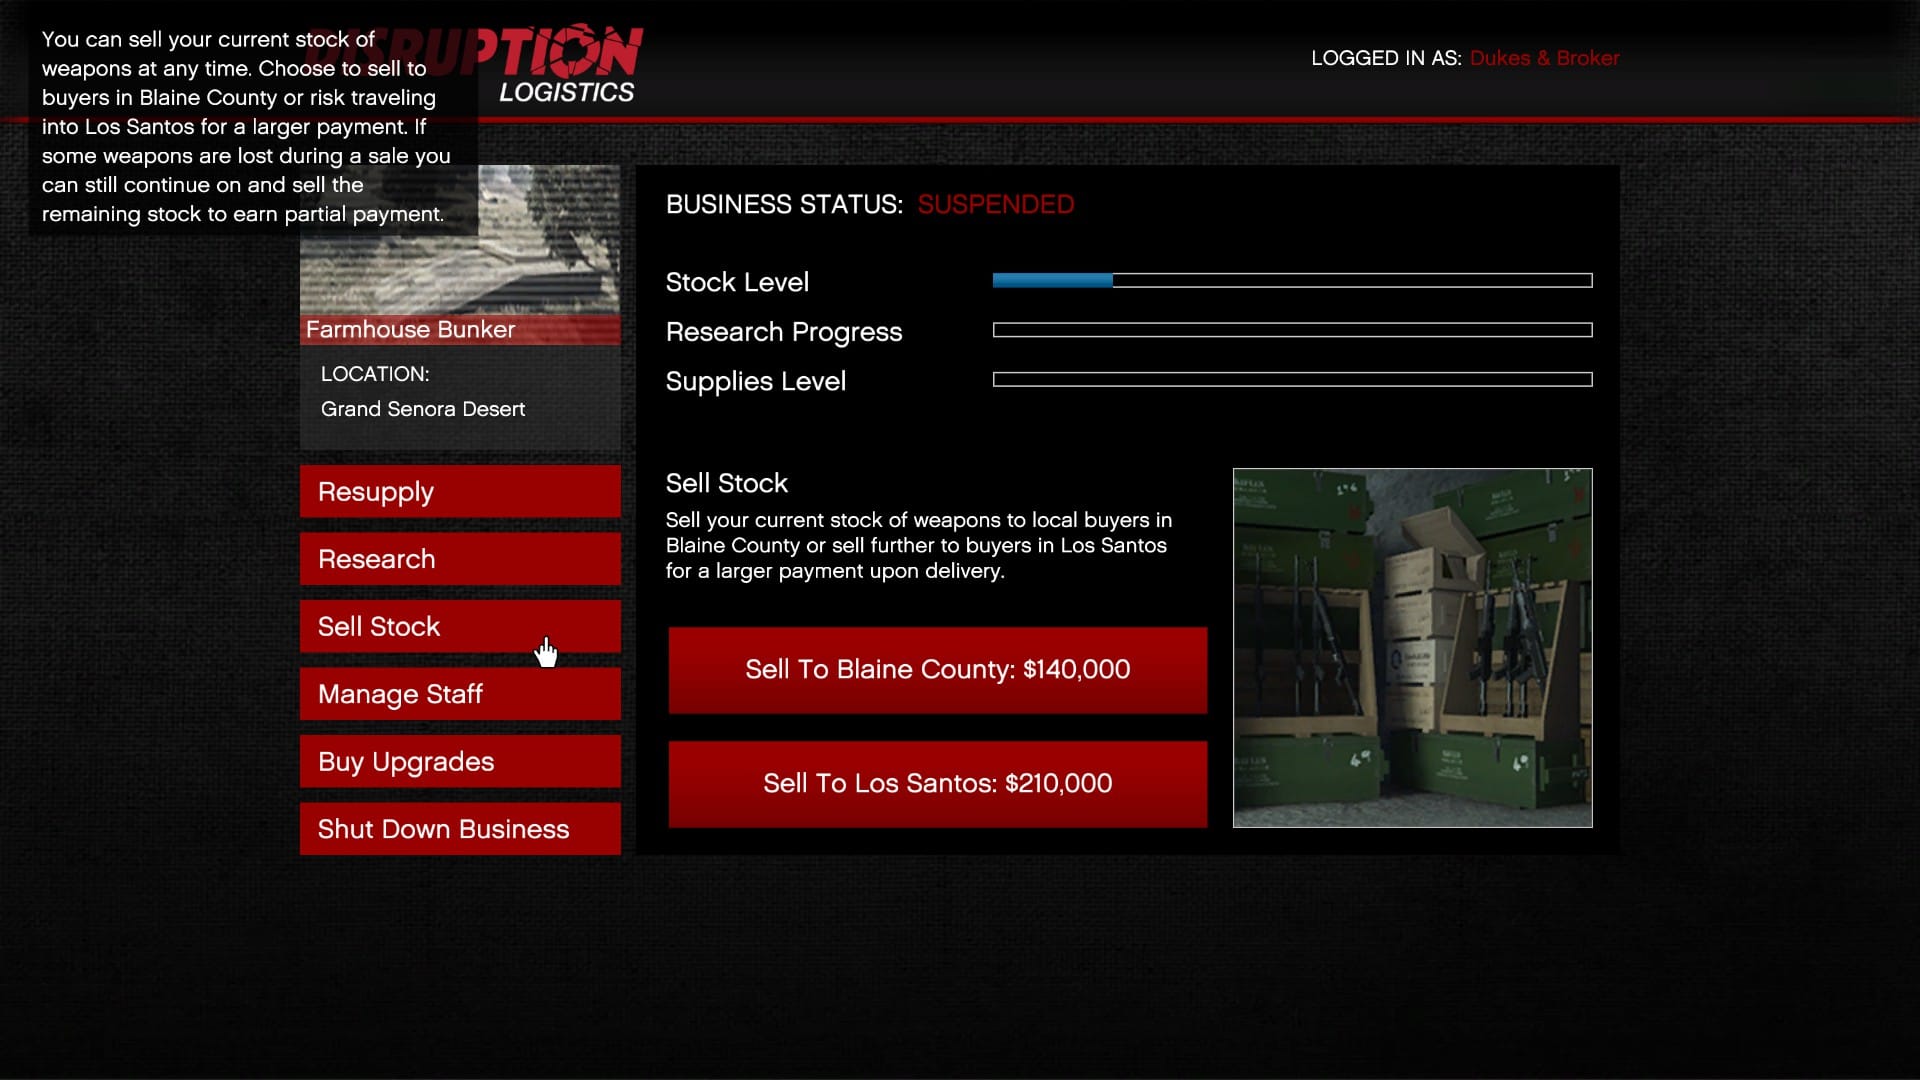Sell to Blaine County for $140,000
Image resolution: width=1920 pixels, height=1080 pixels.
coord(938,670)
